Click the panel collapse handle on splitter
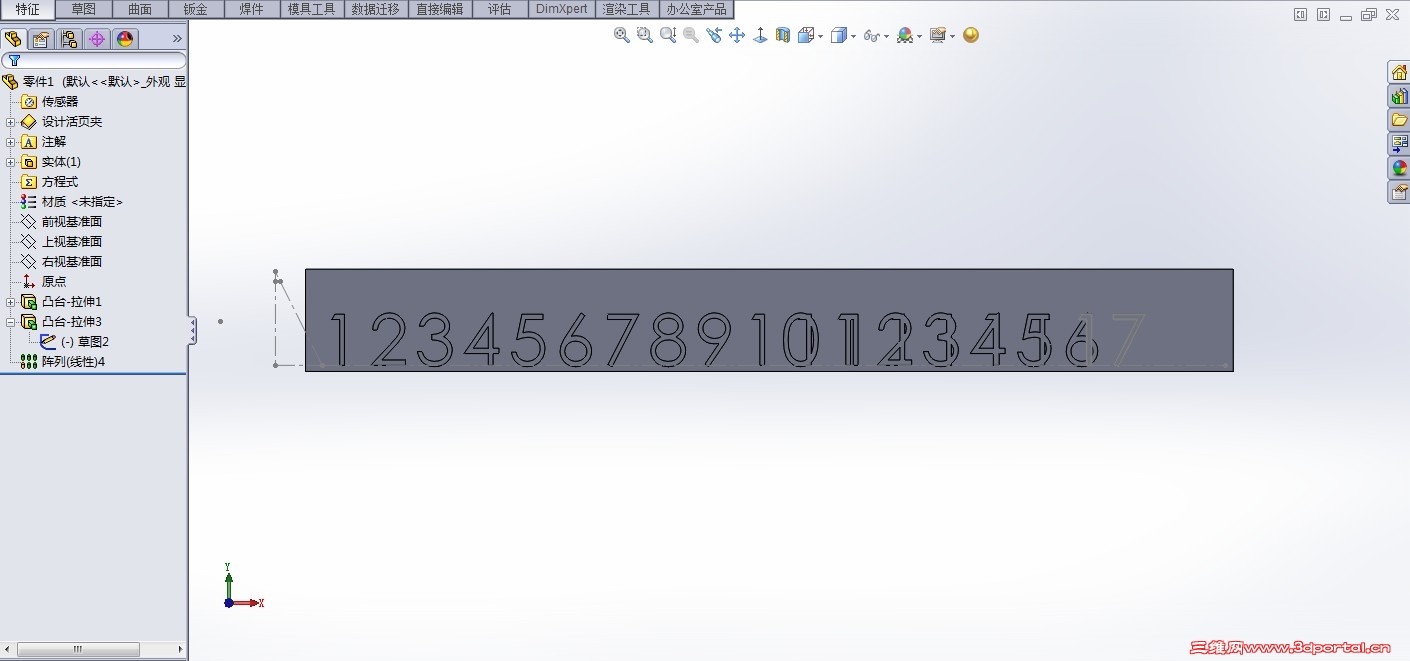 pyautogui.click(x=192, y=331)
